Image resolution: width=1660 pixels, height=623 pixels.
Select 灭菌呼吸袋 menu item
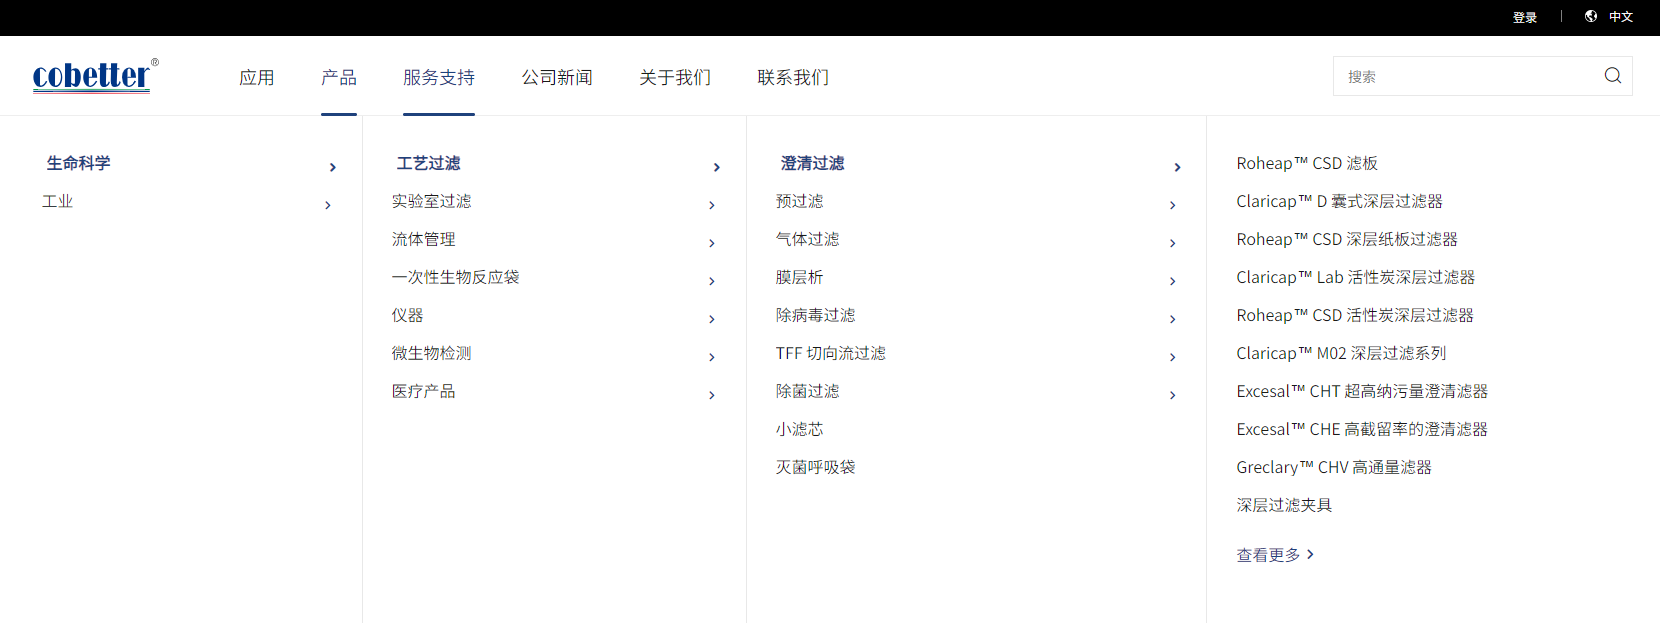(x=815, y=467)
